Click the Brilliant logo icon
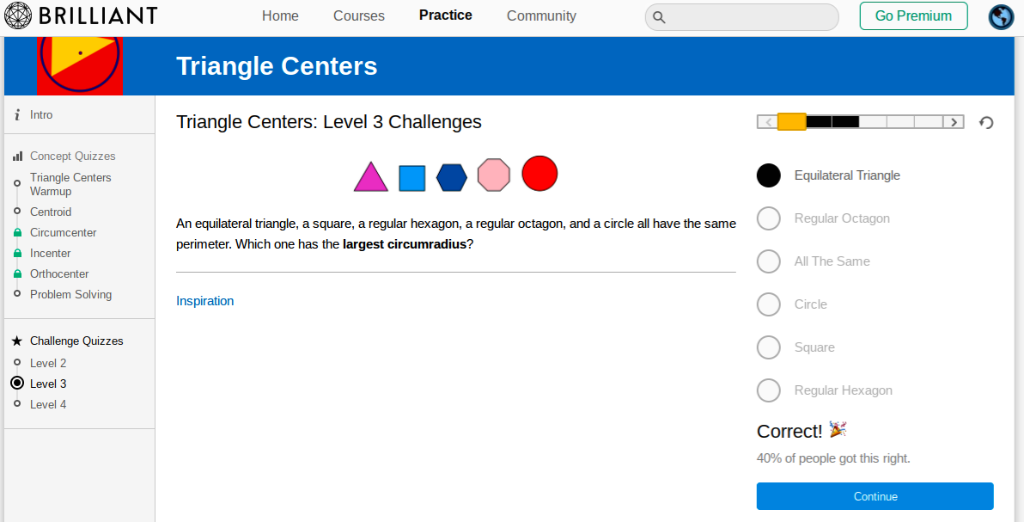1024x522 pixels. coord(20,16)
